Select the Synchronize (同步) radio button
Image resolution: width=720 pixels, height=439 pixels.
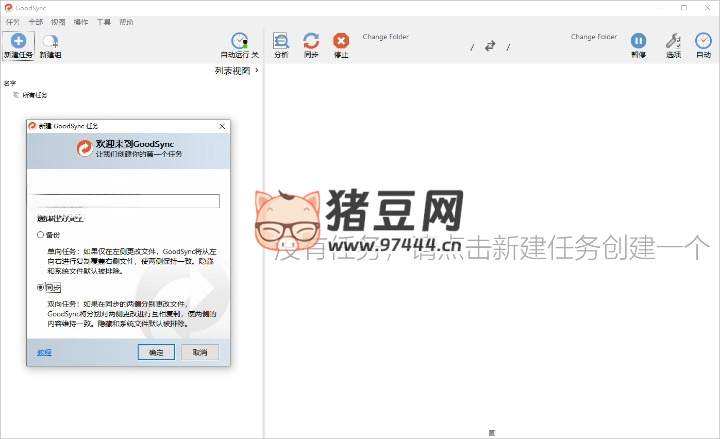click(40, 287)
